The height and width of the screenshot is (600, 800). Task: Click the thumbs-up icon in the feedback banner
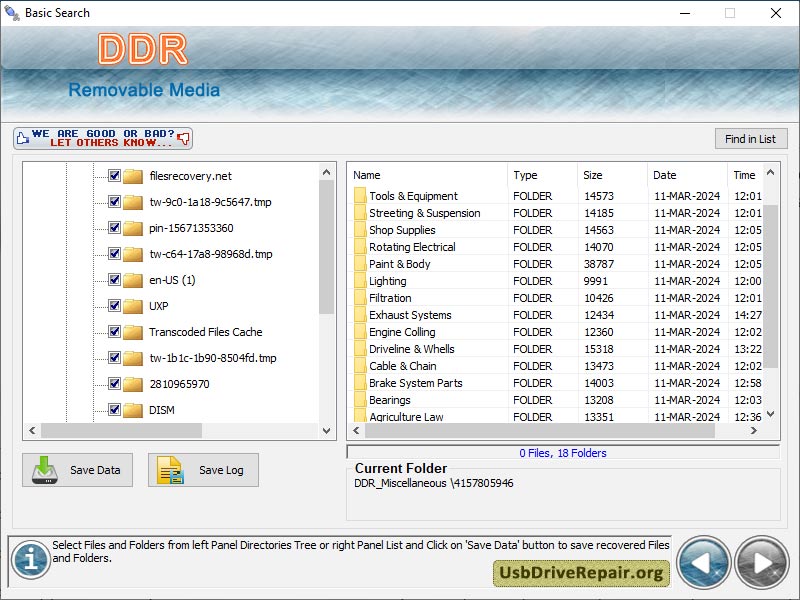22,138
